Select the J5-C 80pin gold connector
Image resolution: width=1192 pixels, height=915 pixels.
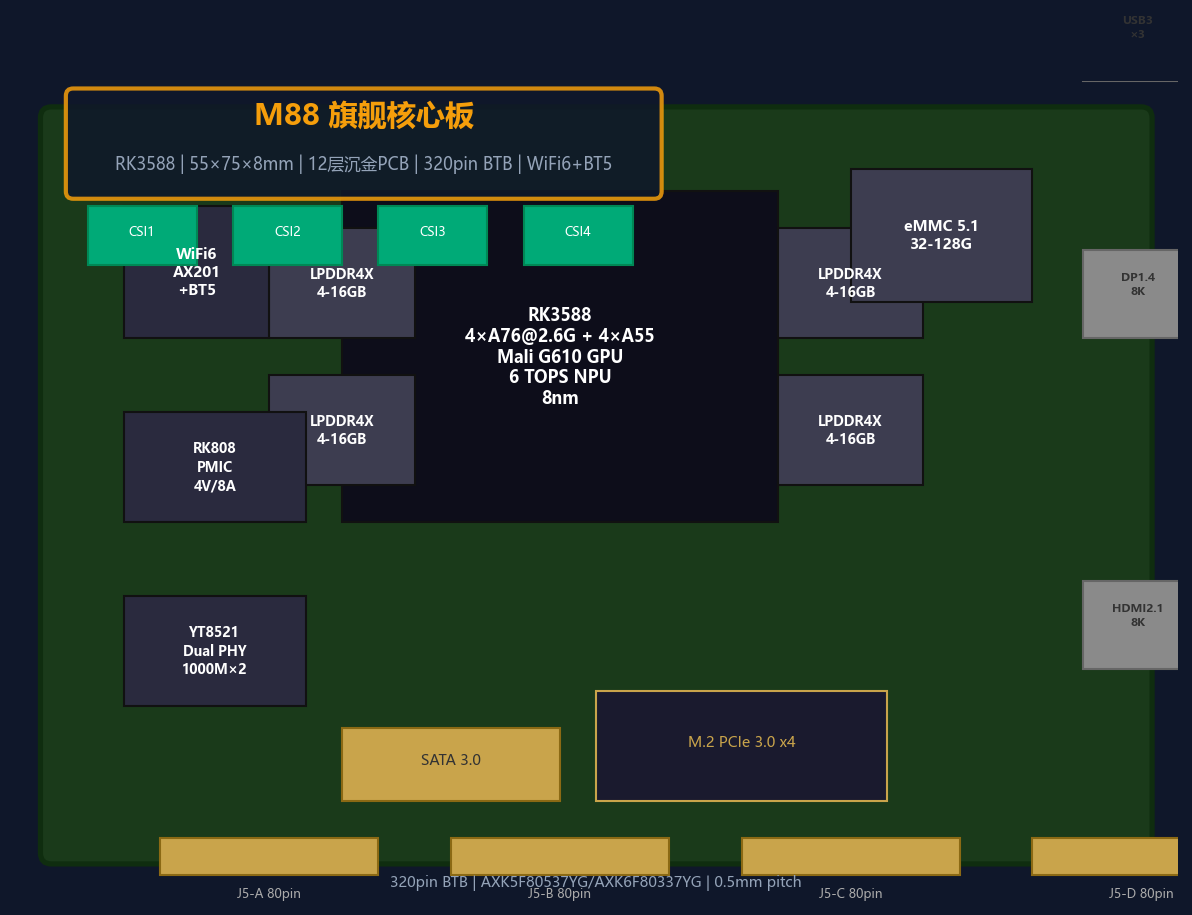pos(851,856)
